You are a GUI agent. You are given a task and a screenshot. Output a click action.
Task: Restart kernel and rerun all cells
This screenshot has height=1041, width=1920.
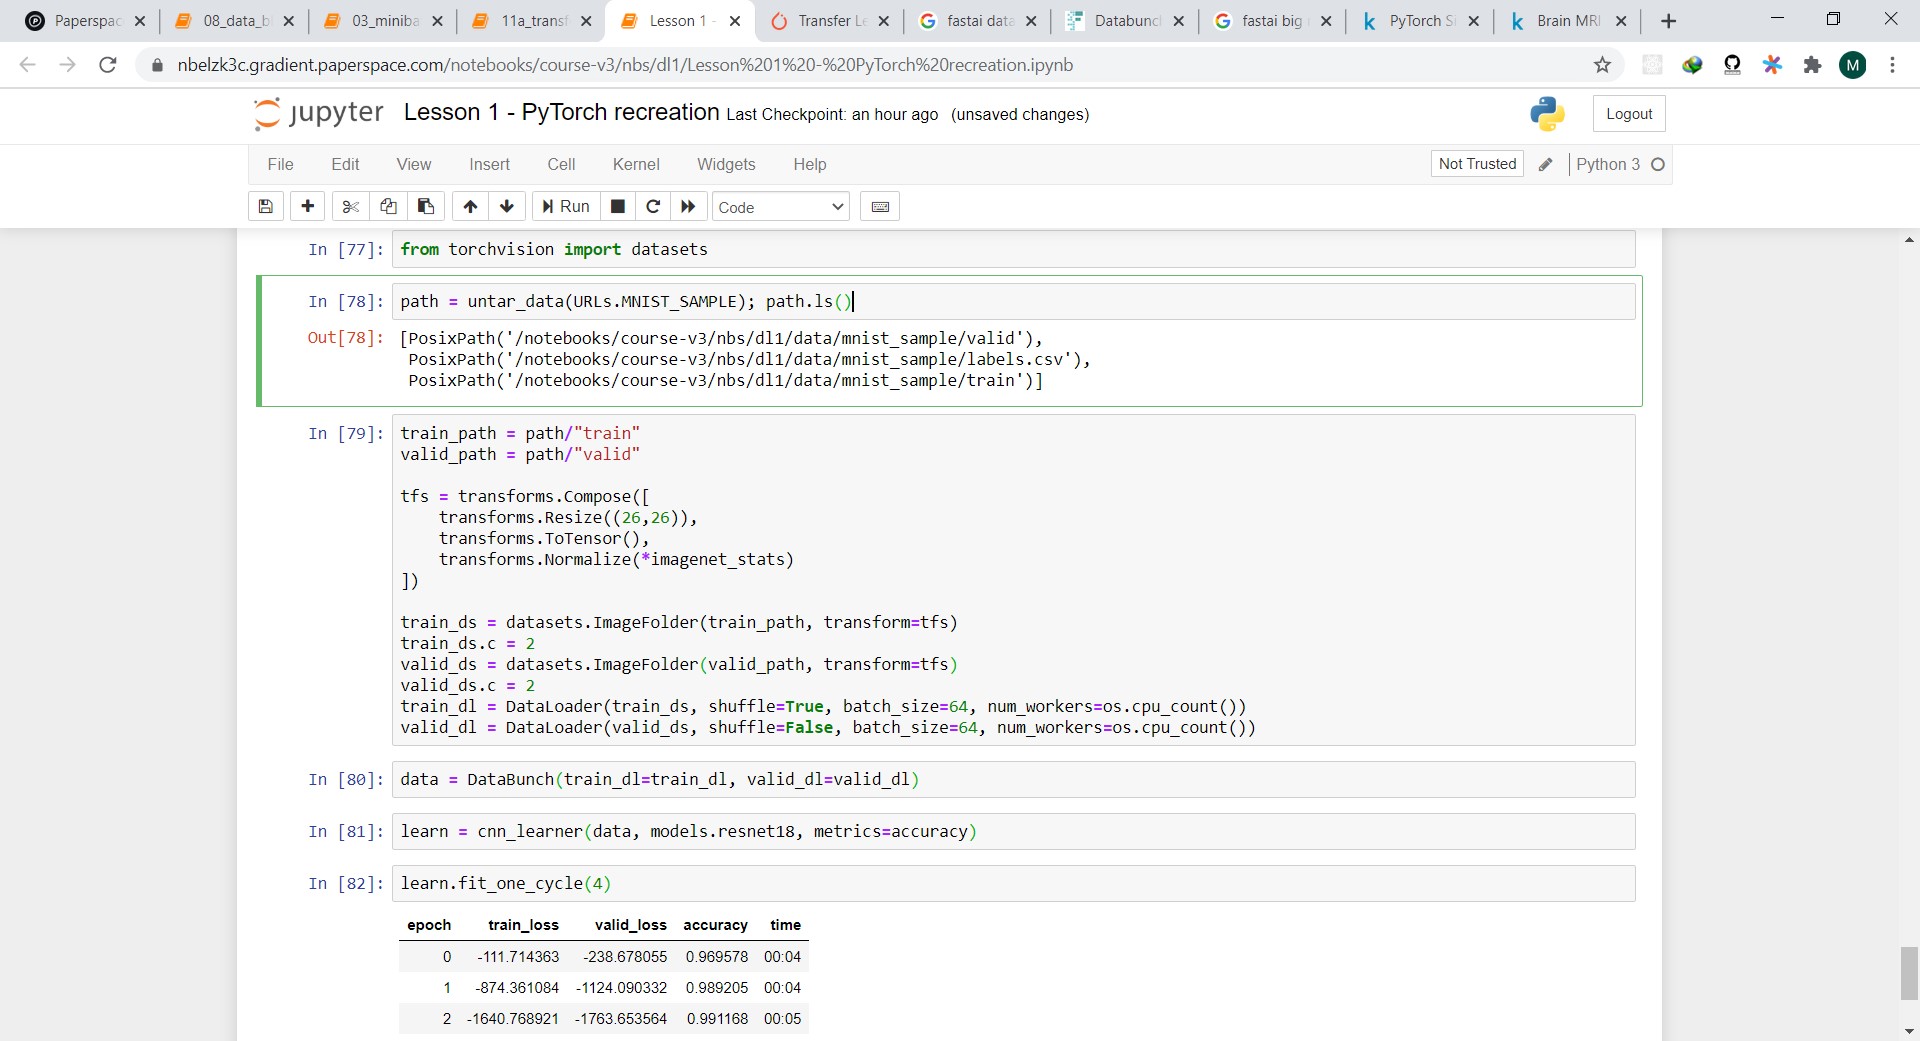click(688, 207)
